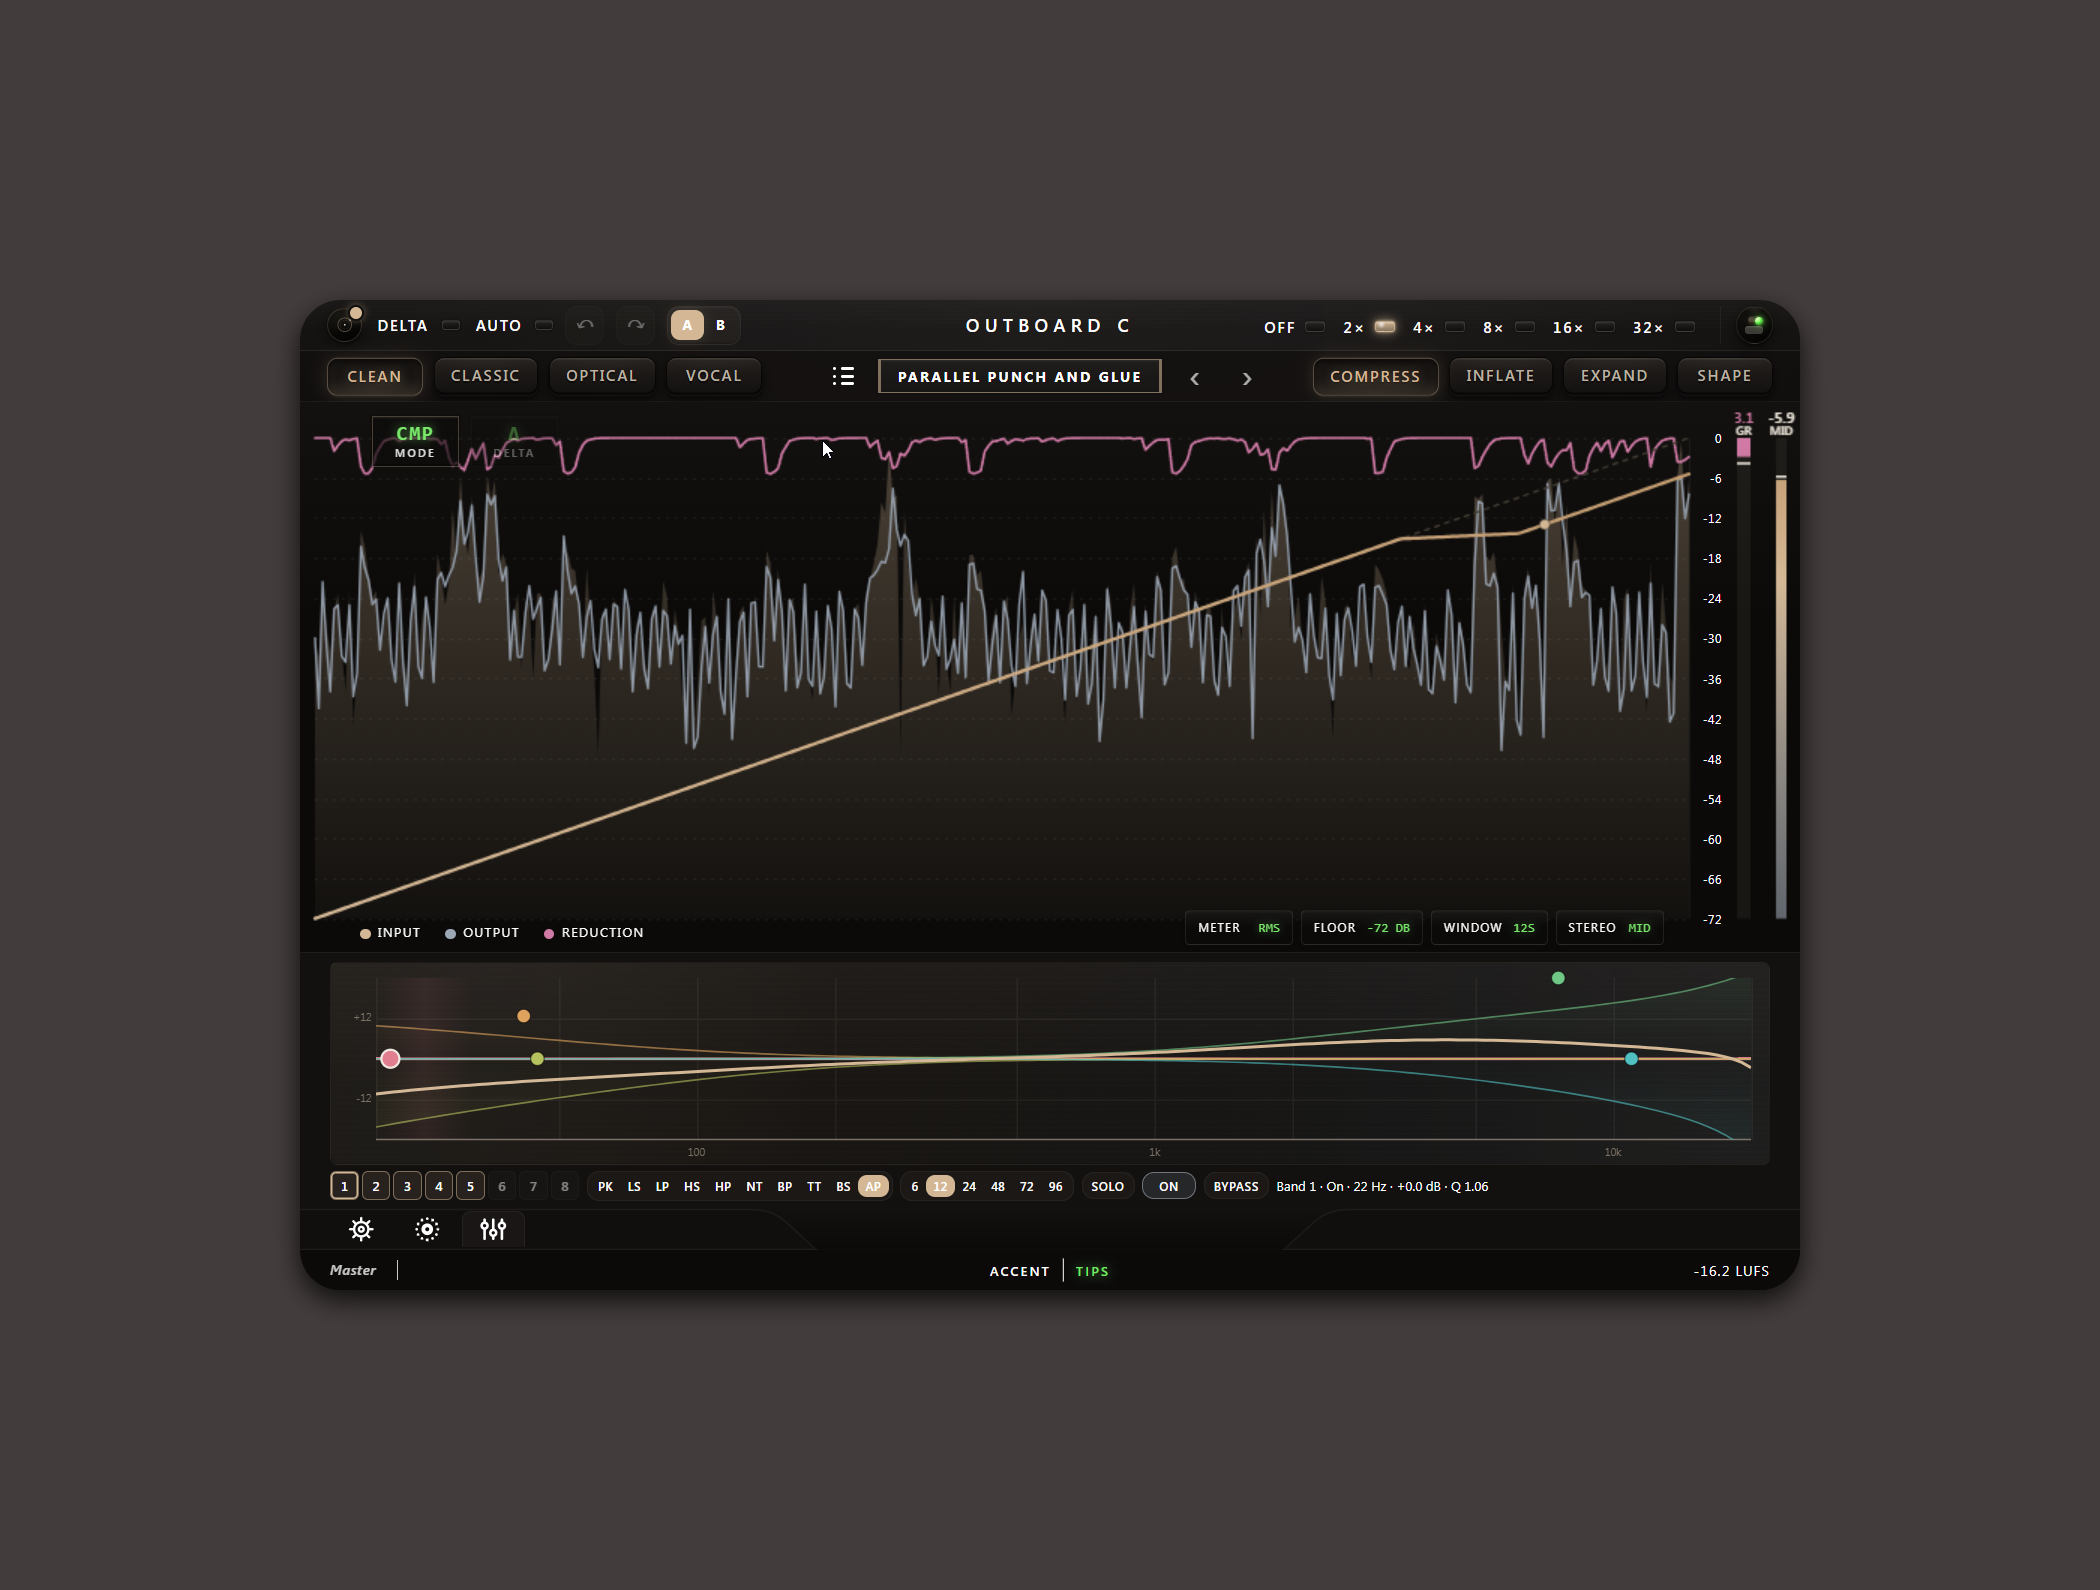The height and width of the screenshot is (1590, 2100).
Task: Click the CMP MODE selector
Action: [x=415, y=441]
